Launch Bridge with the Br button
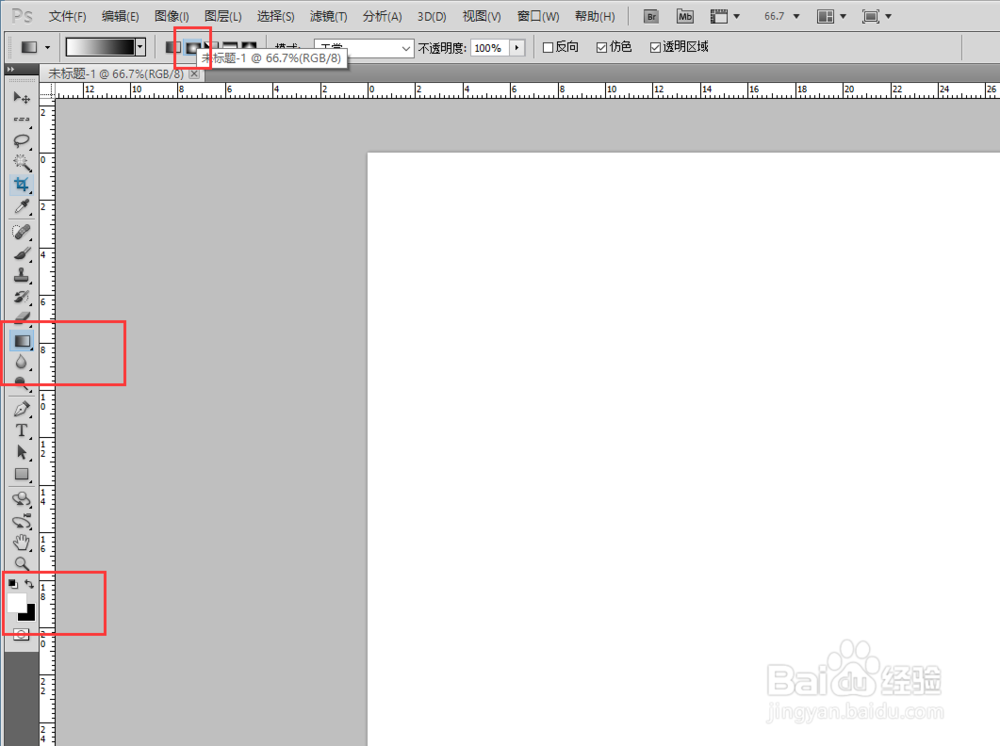Viewport: 1000px width, 746px height. click(650, 16)
